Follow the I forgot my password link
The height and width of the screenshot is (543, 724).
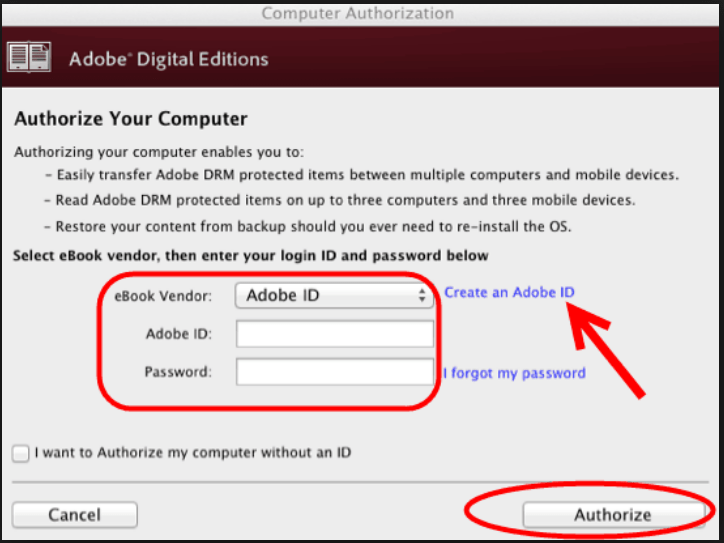click(514, 373)
